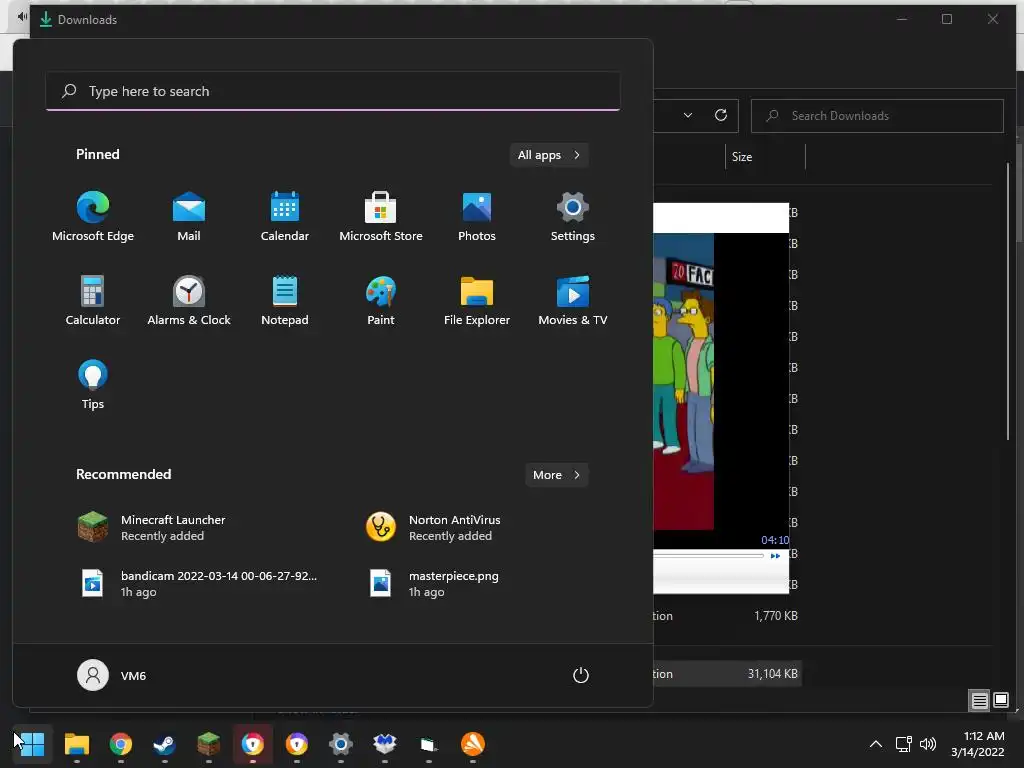Open the purple AVG browser taskbar icon
The image size is (1024, 768).
296,744
